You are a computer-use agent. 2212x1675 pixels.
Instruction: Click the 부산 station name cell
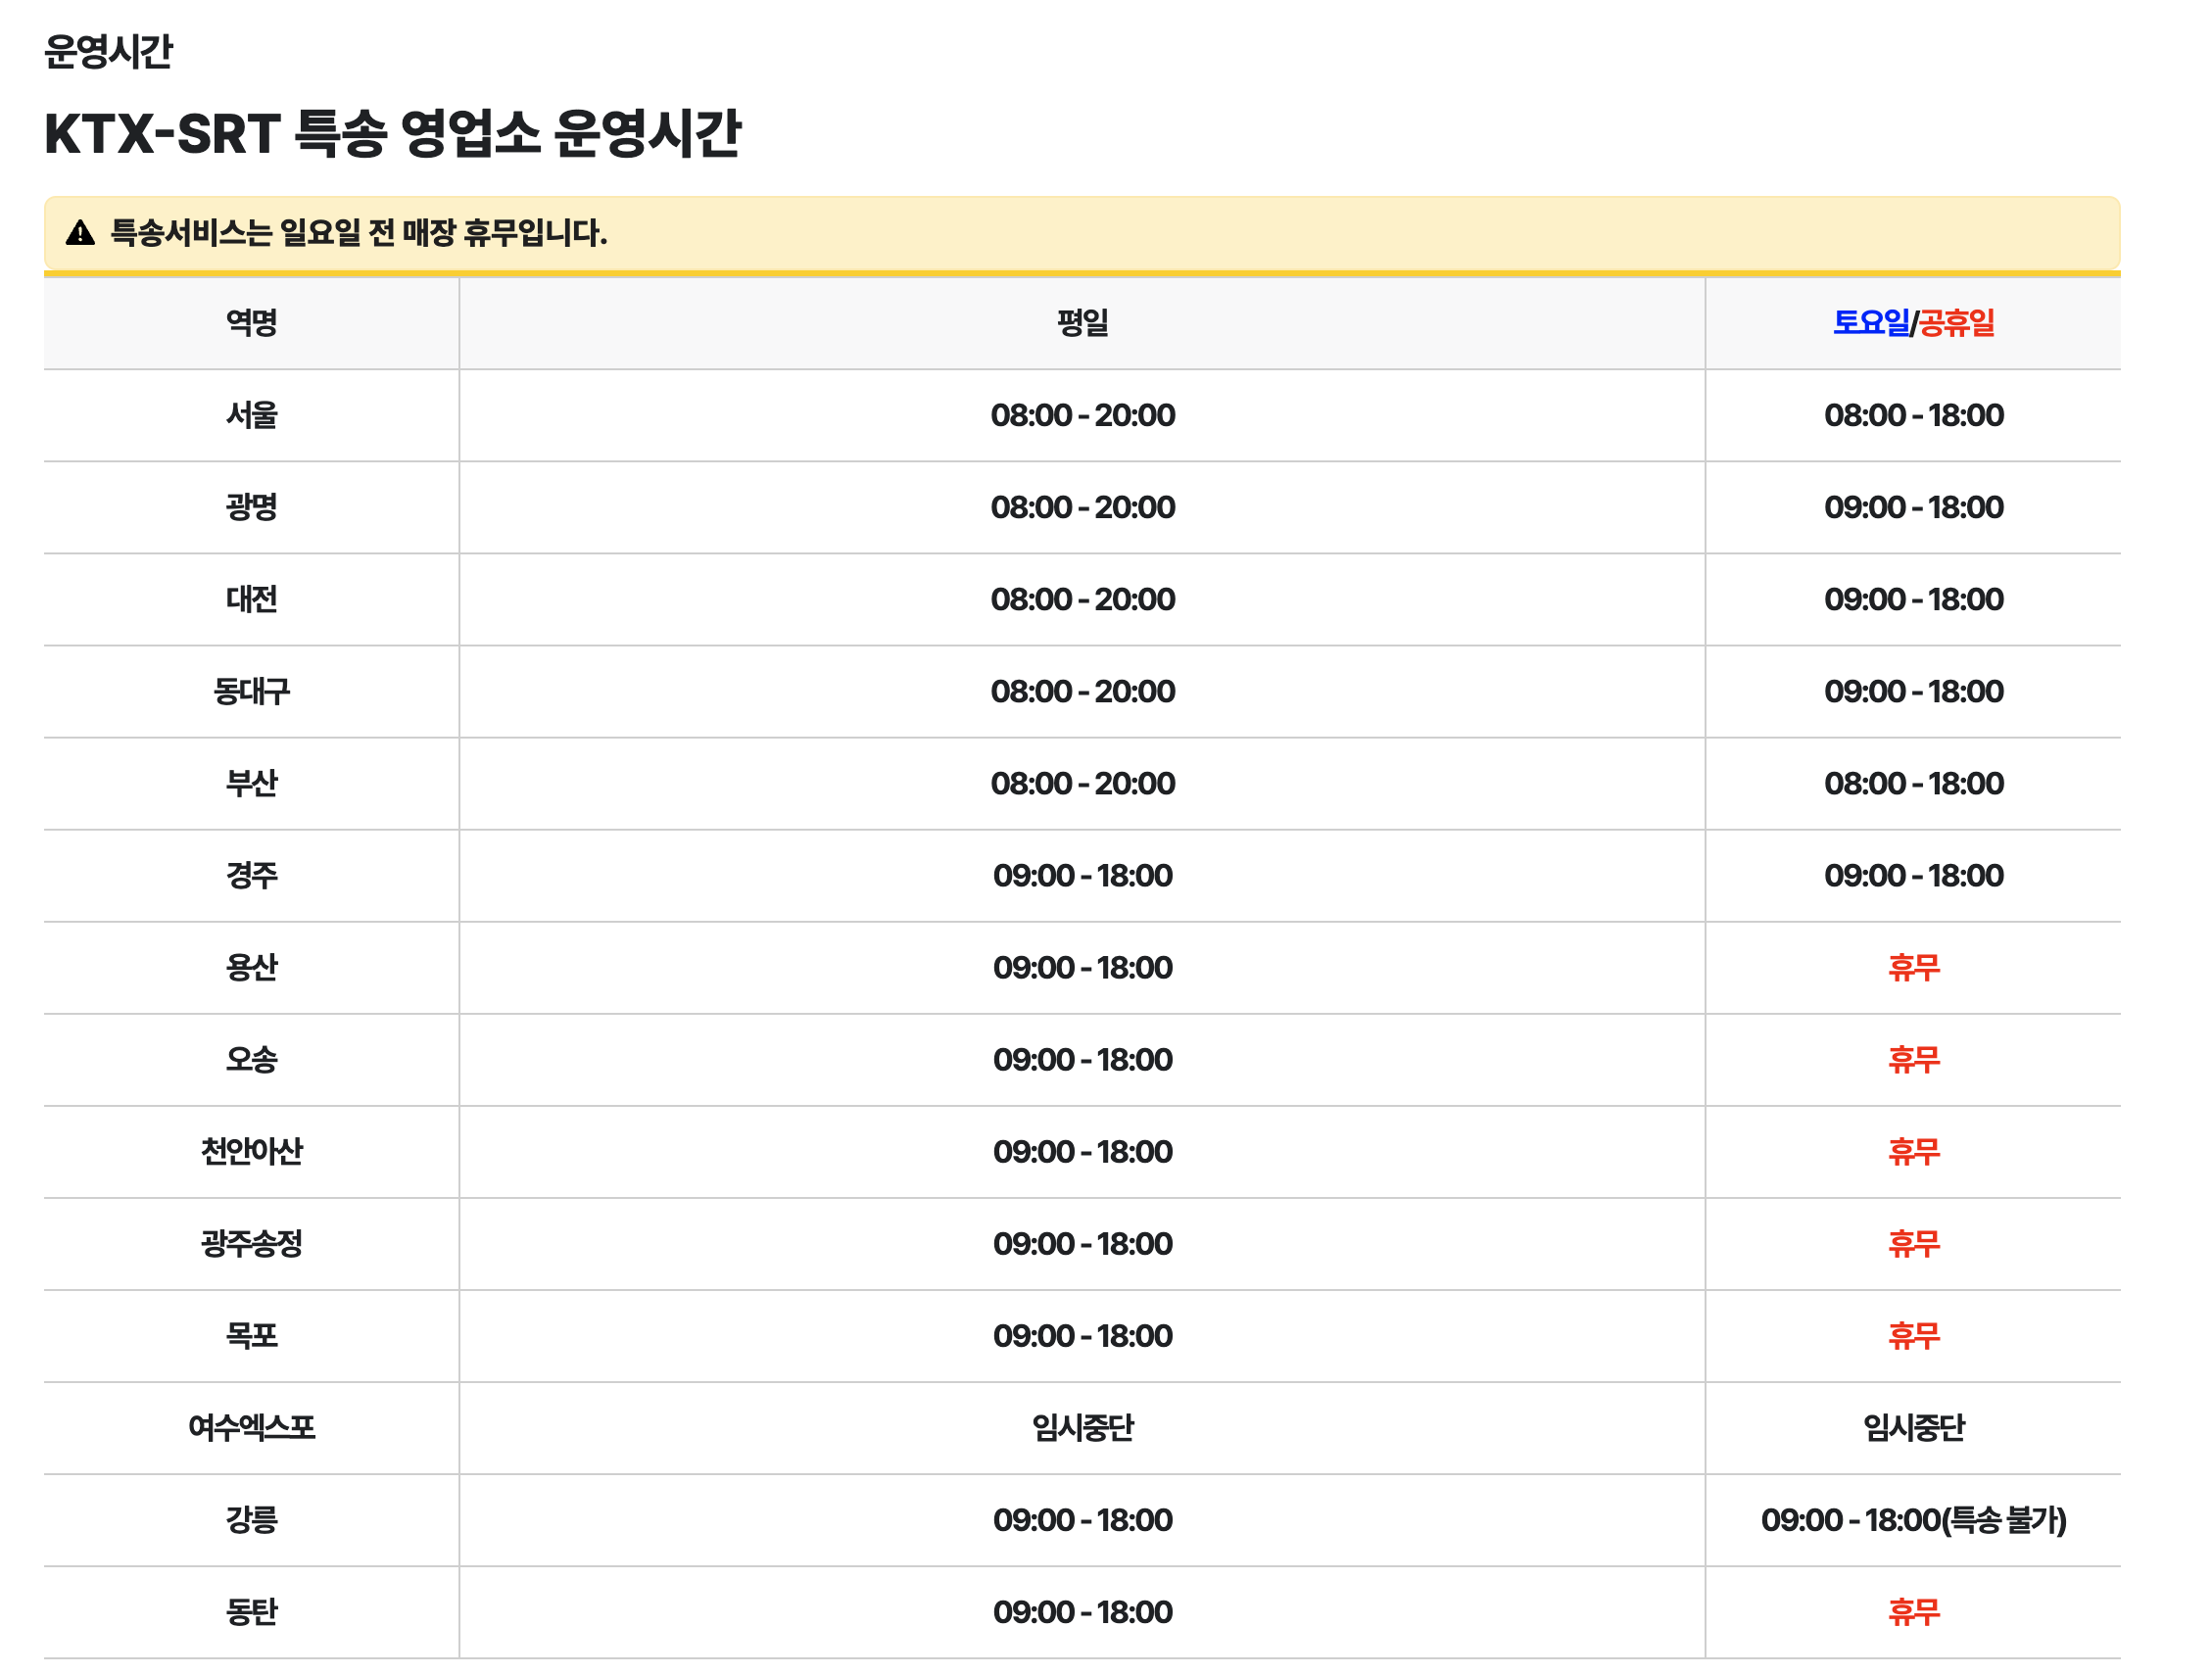[252, 783]
